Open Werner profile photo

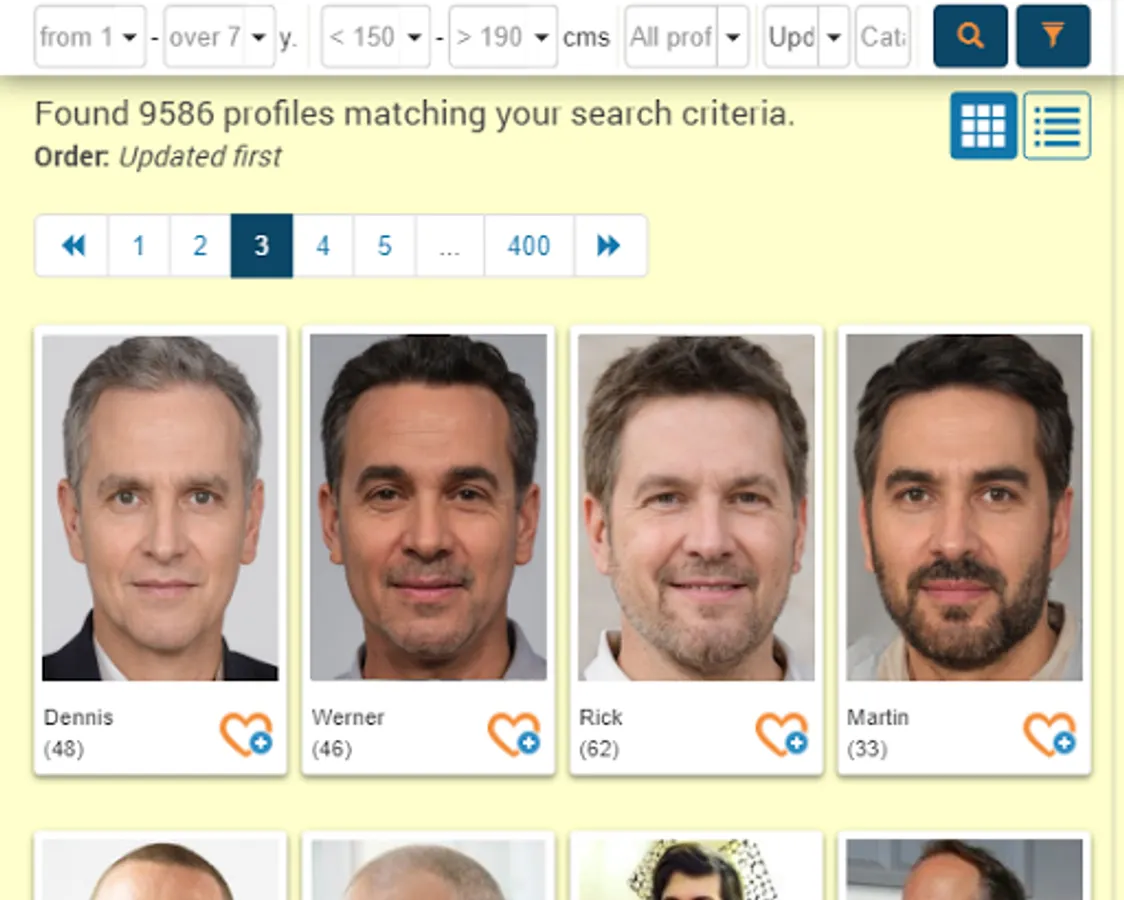click(x=429, y=507)
